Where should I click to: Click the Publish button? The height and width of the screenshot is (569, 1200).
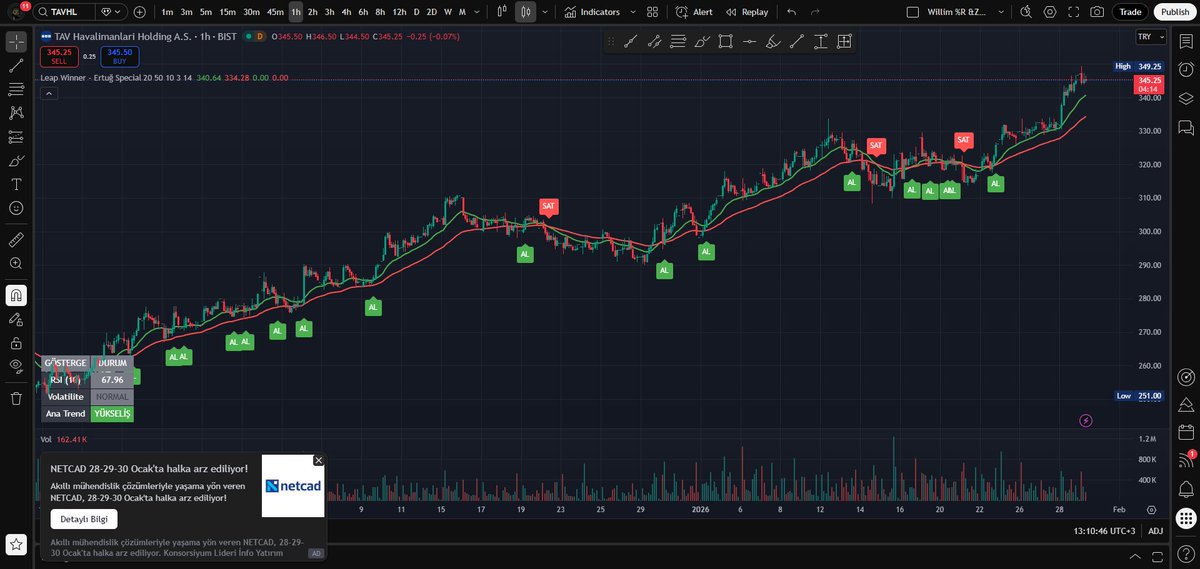[1175, 12]
